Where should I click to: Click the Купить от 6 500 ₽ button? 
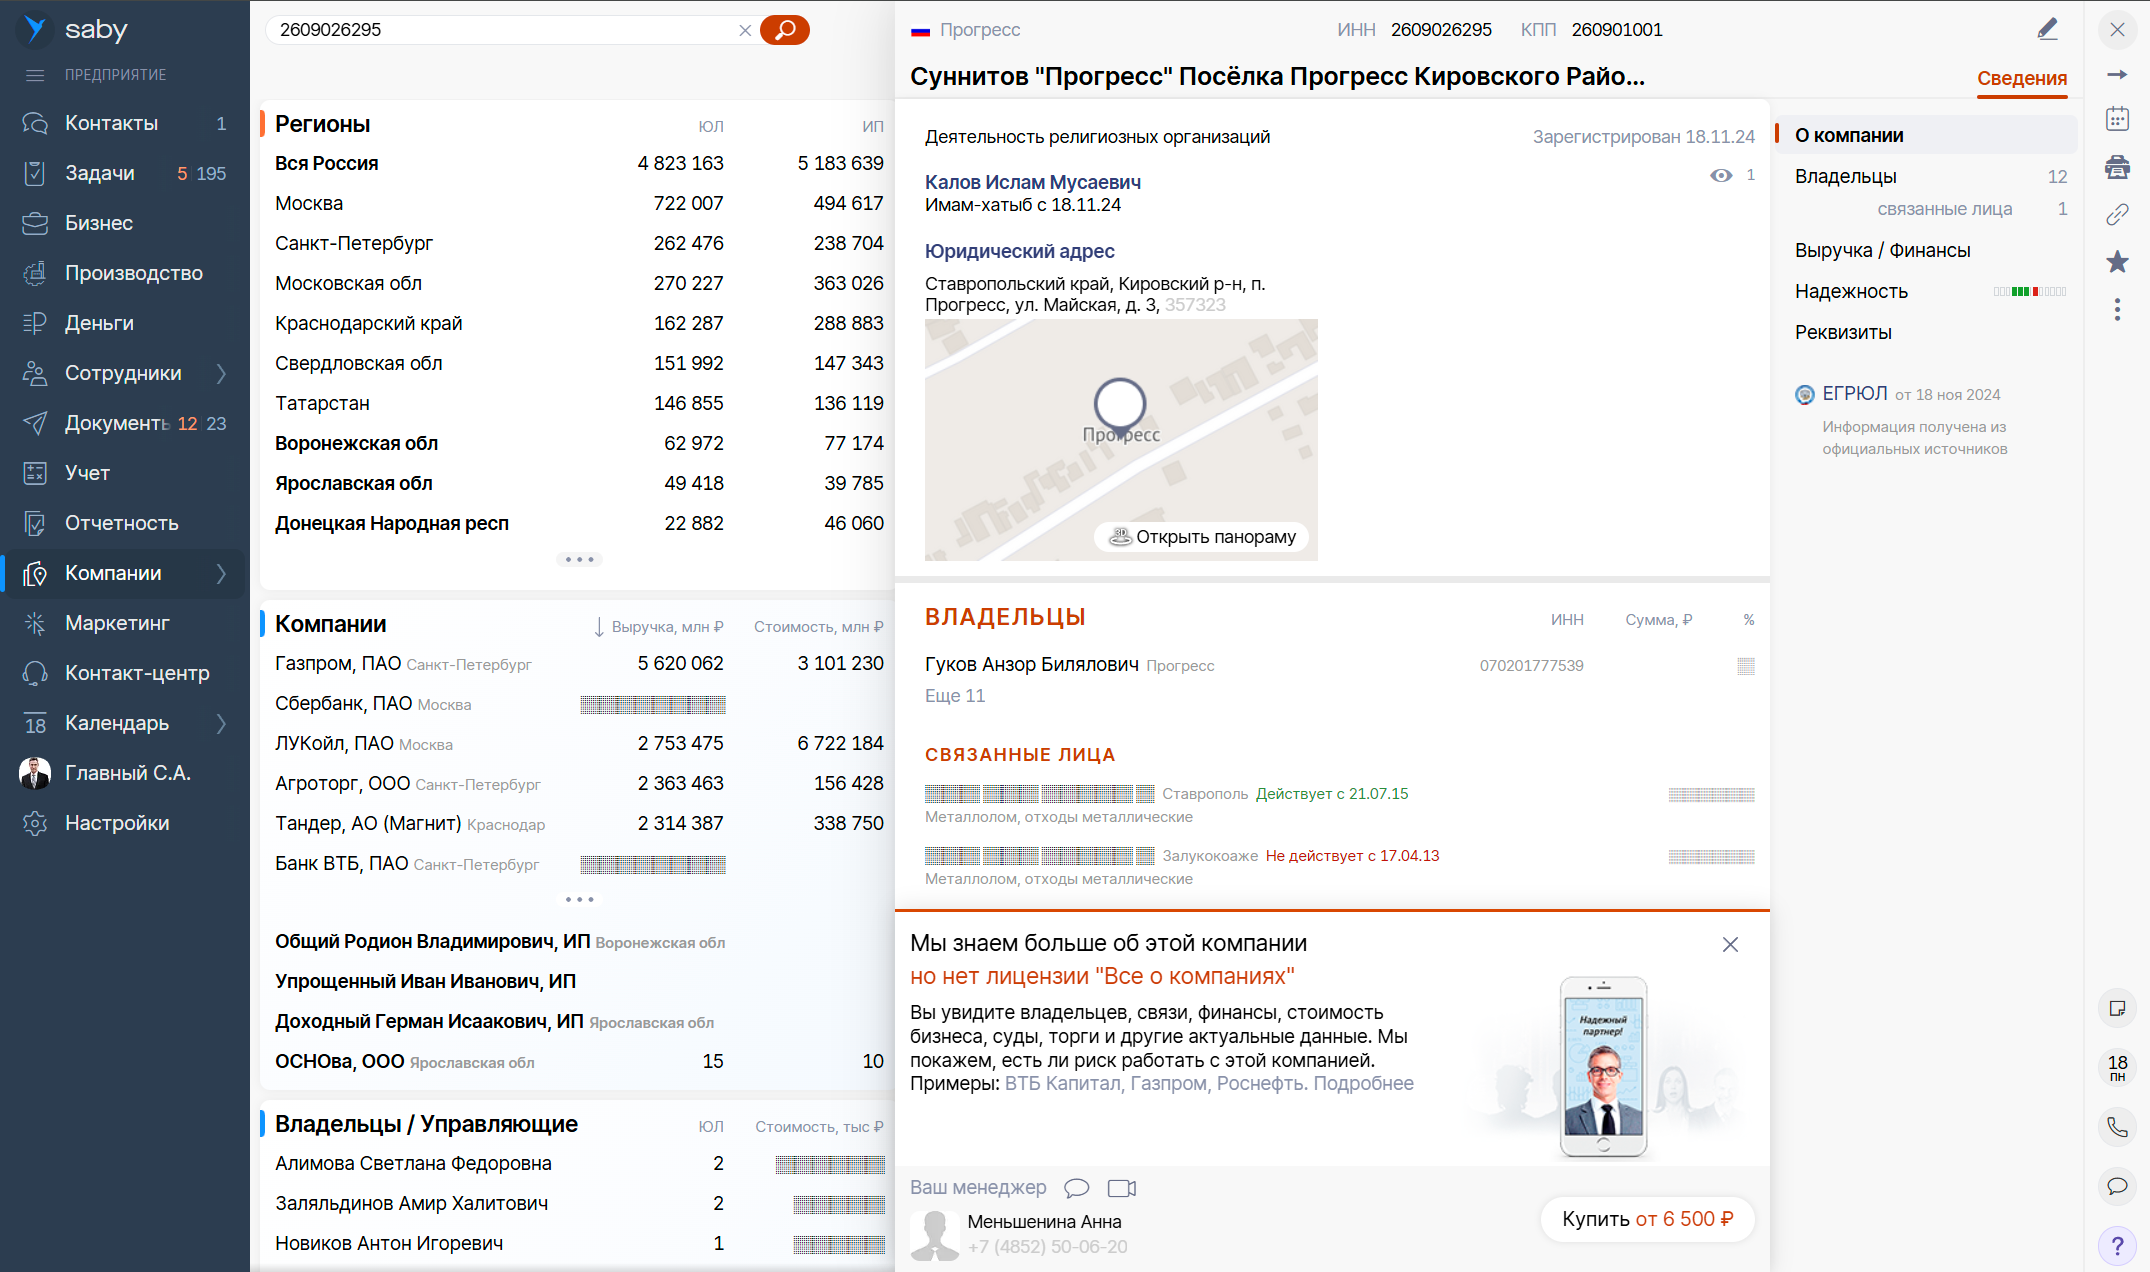1647,1219
